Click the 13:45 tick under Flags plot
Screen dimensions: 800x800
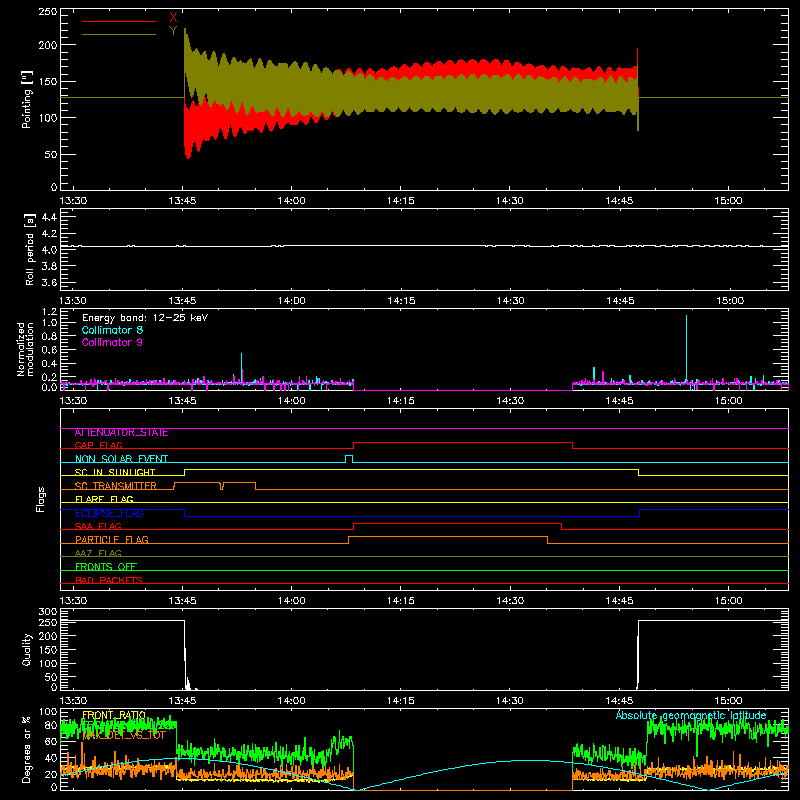(182, 601)
